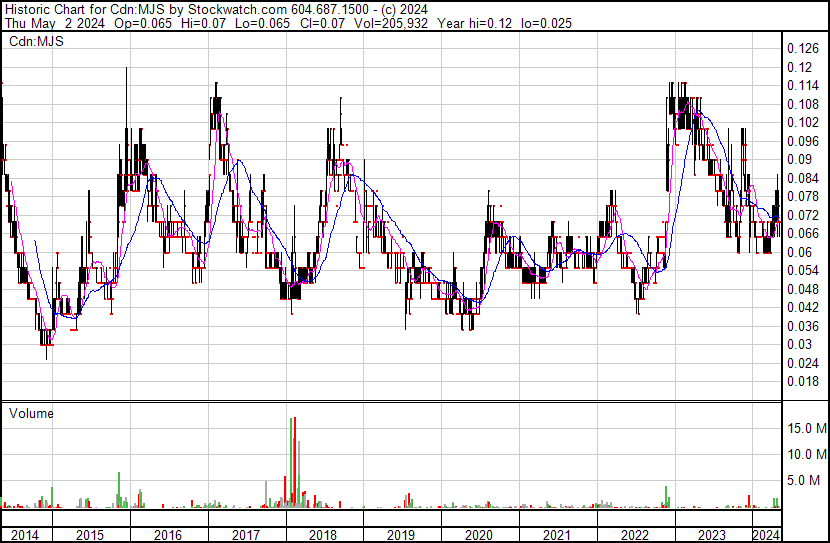Select the 2020 year on the time axis
This screenshot has width=830, height=543.
pos(478,535)
